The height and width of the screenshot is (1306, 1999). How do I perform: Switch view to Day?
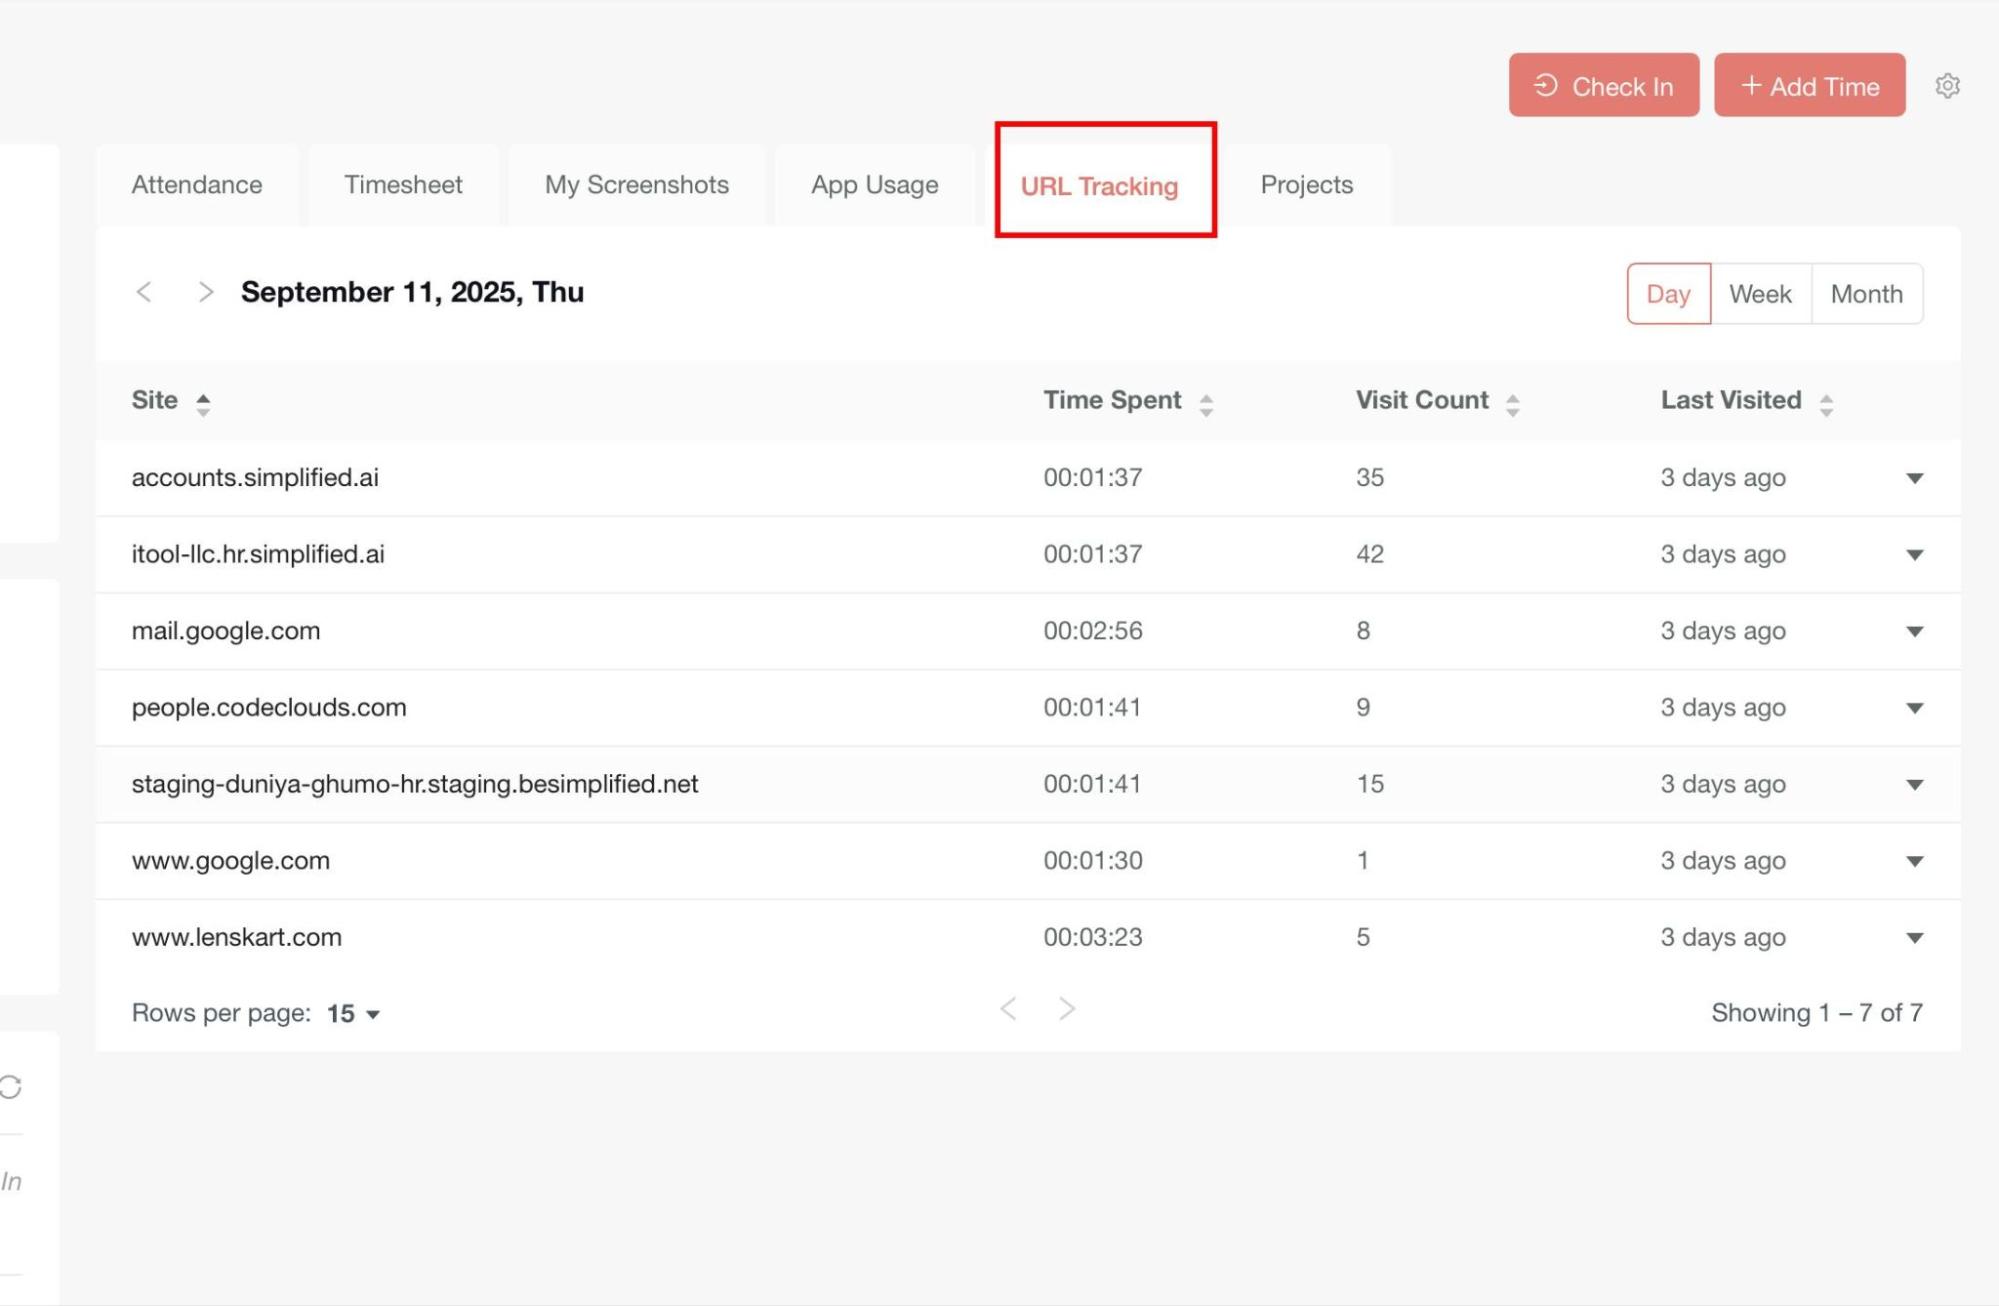[1668, 294]
